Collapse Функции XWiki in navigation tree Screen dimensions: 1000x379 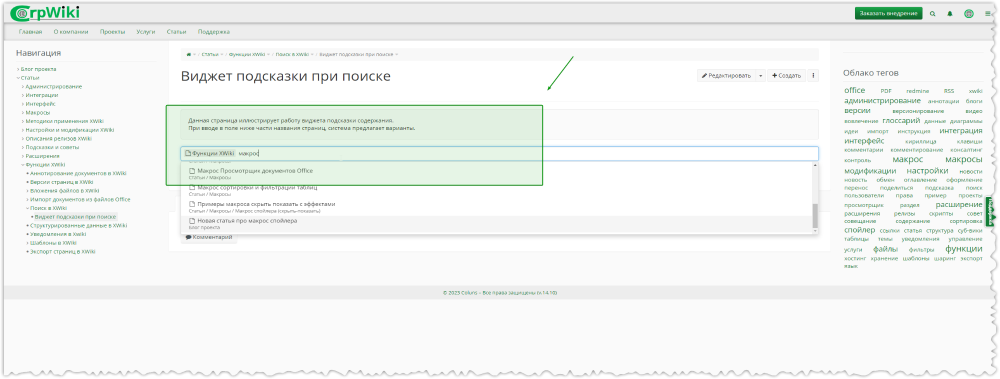pos(22,165)
